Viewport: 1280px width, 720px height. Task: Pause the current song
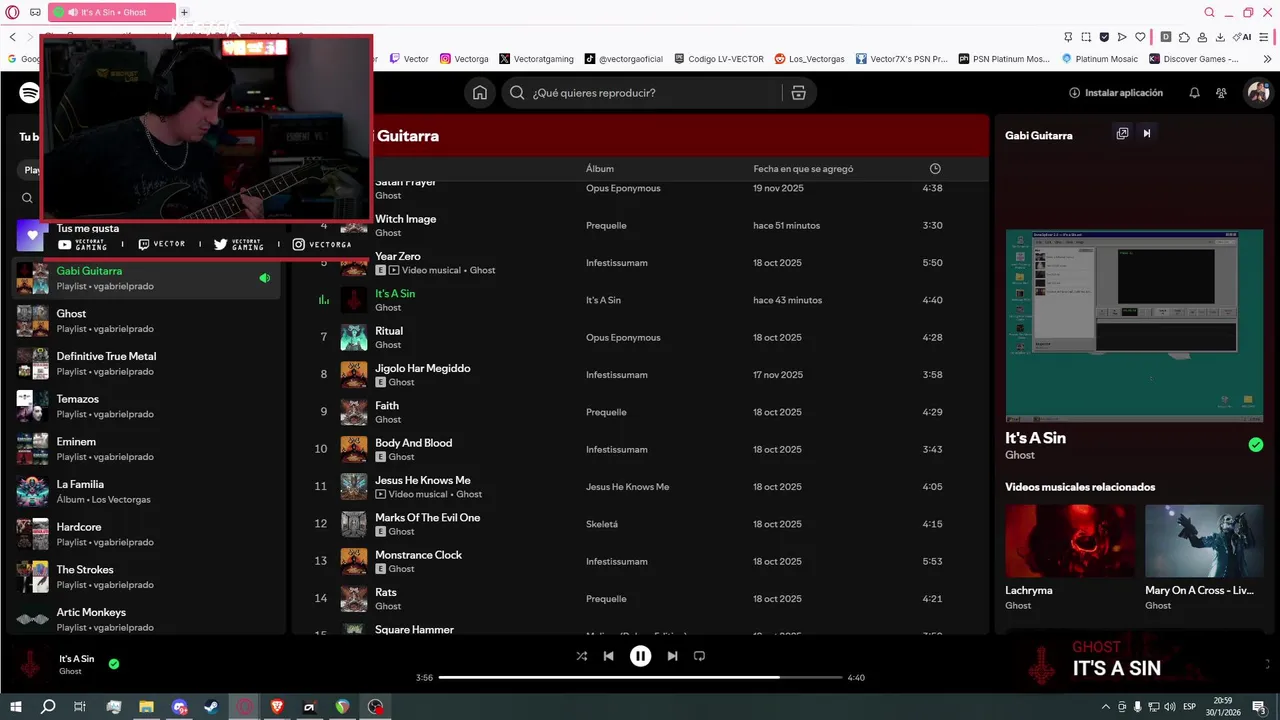pyautogui.click(x=640, y=656)
